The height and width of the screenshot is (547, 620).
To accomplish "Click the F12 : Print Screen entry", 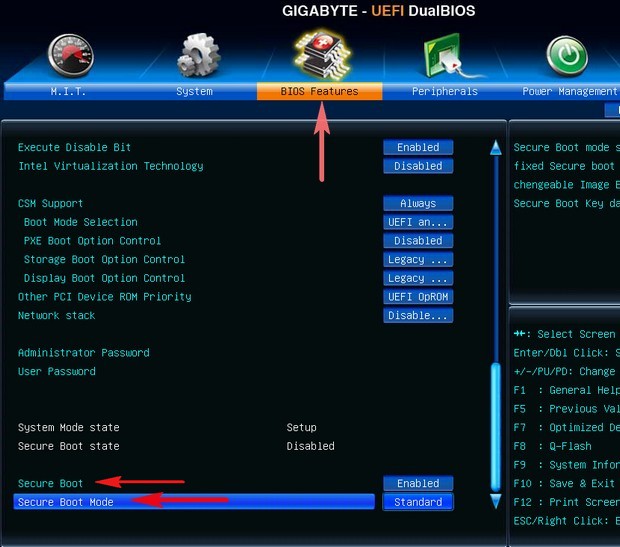I will pos(566,502).
